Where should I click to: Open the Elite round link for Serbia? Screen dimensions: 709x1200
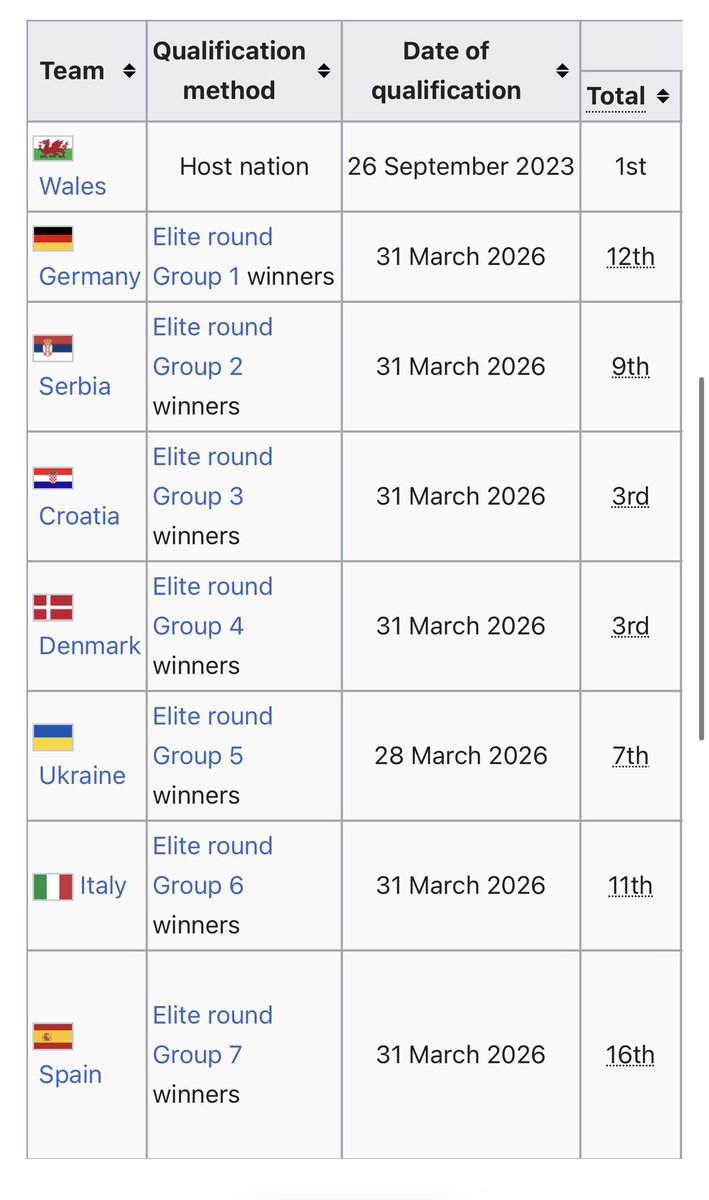coord(212,327)
